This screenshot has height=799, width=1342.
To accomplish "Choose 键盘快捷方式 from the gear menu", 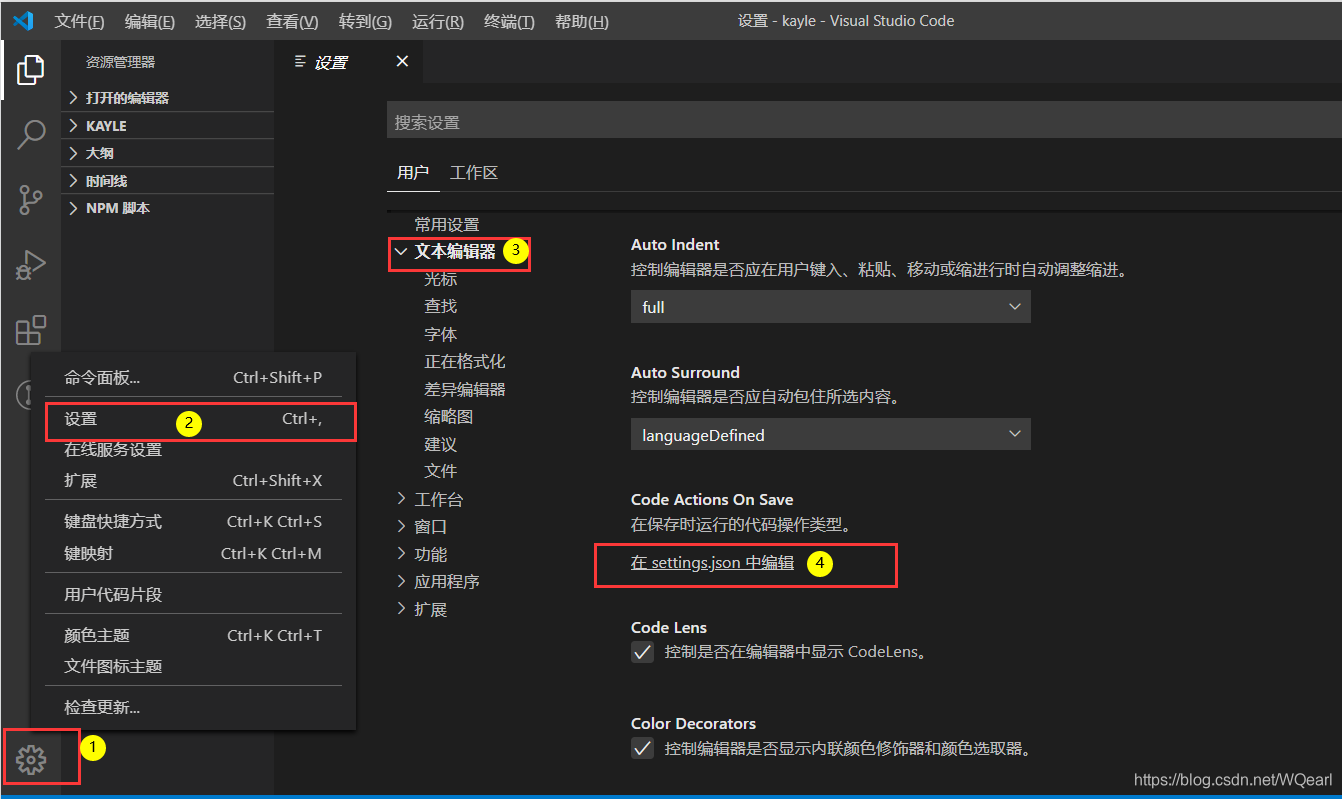I will tap(193, 522).
